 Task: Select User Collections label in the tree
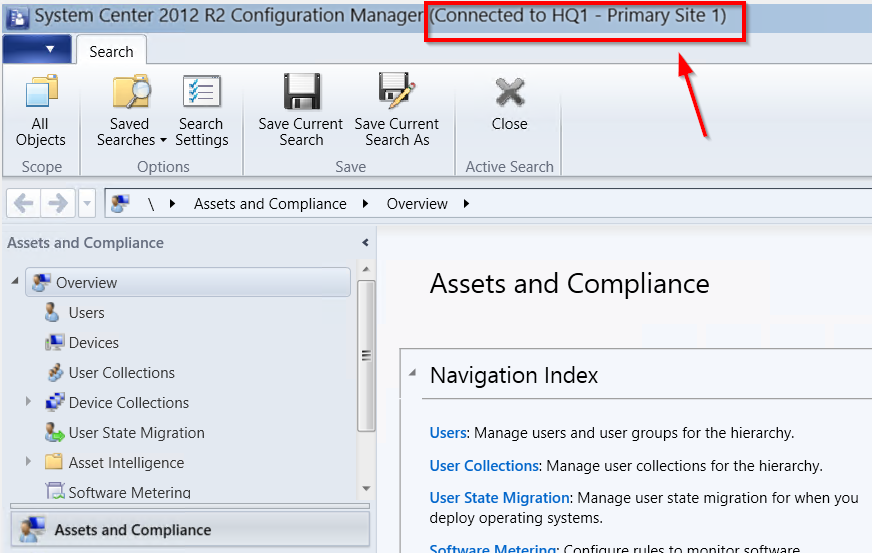coord(122,373)
